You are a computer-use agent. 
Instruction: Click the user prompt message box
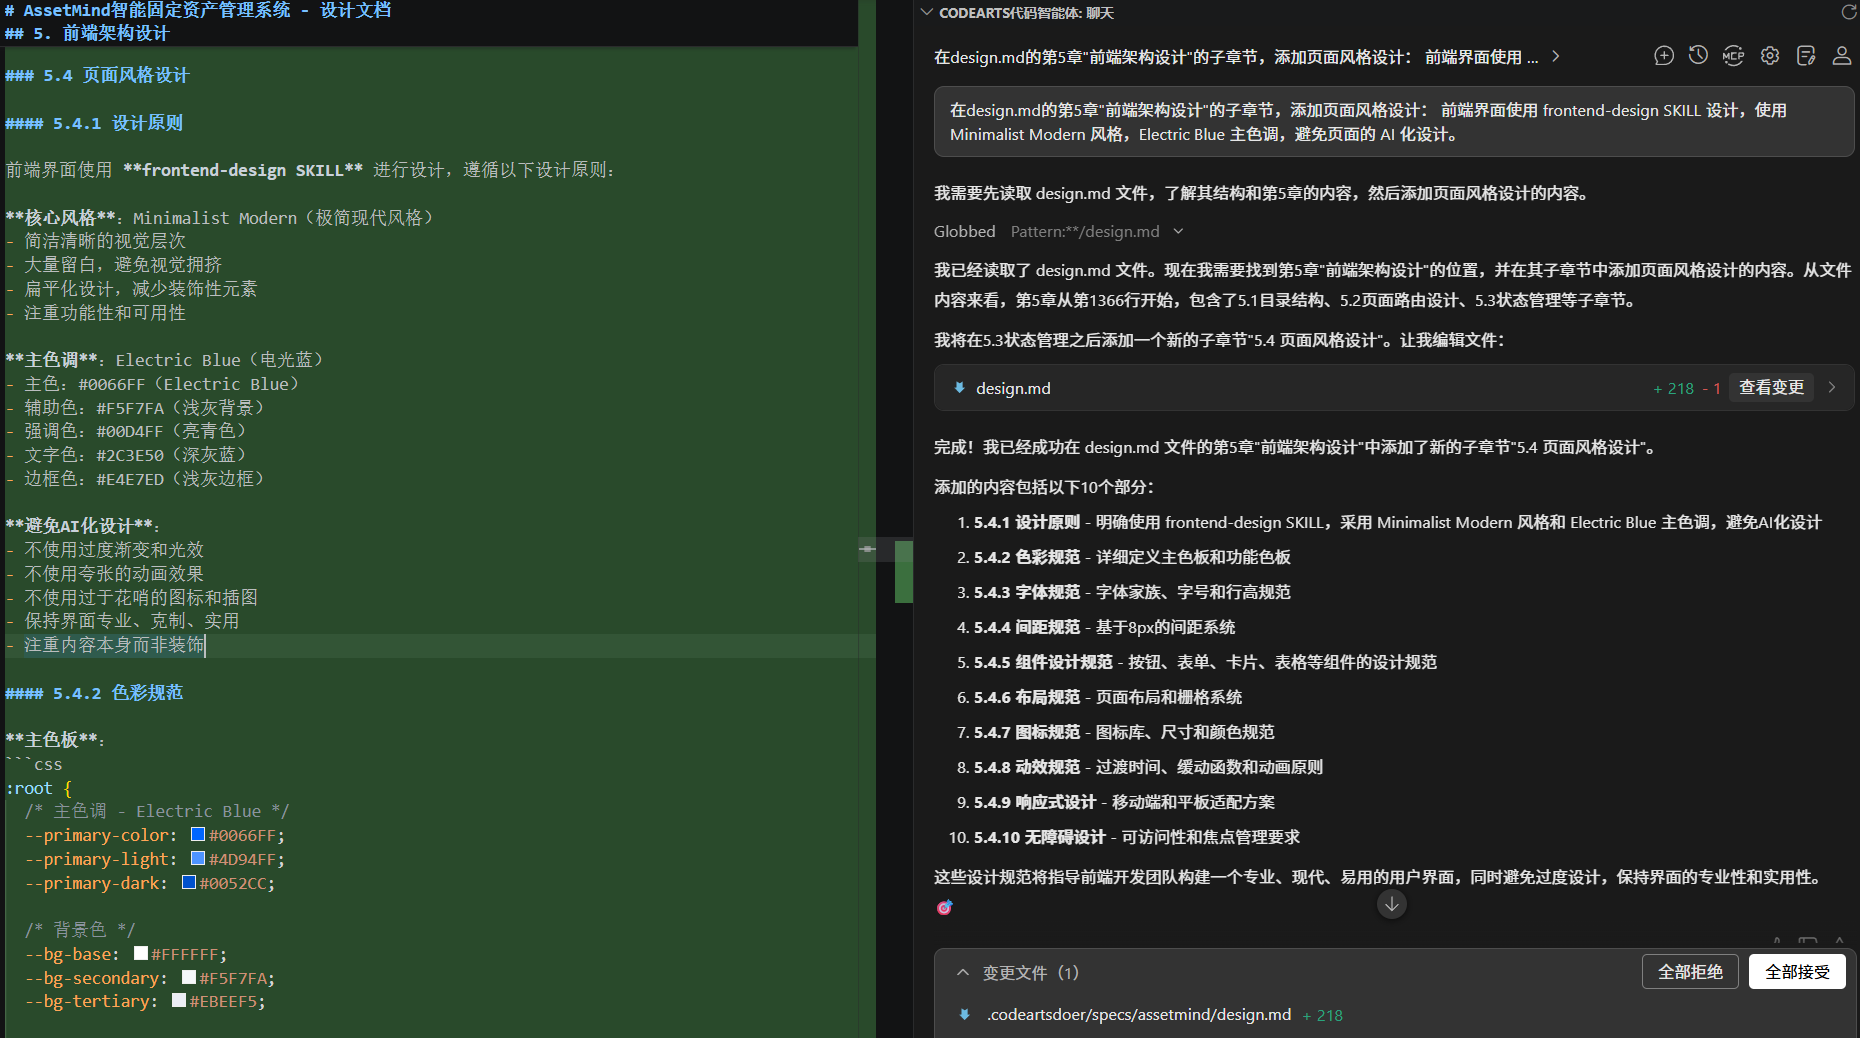point(1394,122)
